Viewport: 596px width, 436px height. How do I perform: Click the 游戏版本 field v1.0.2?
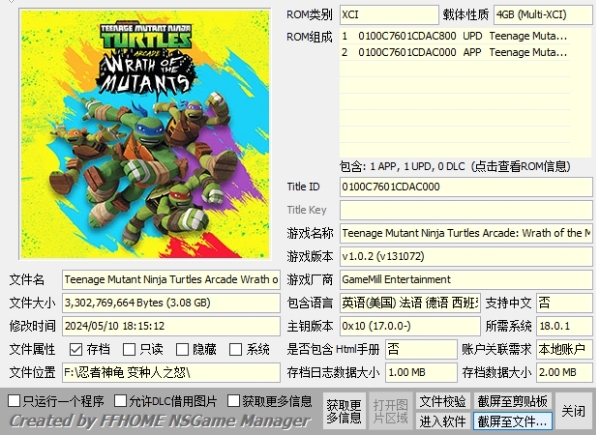coord(466,257)
